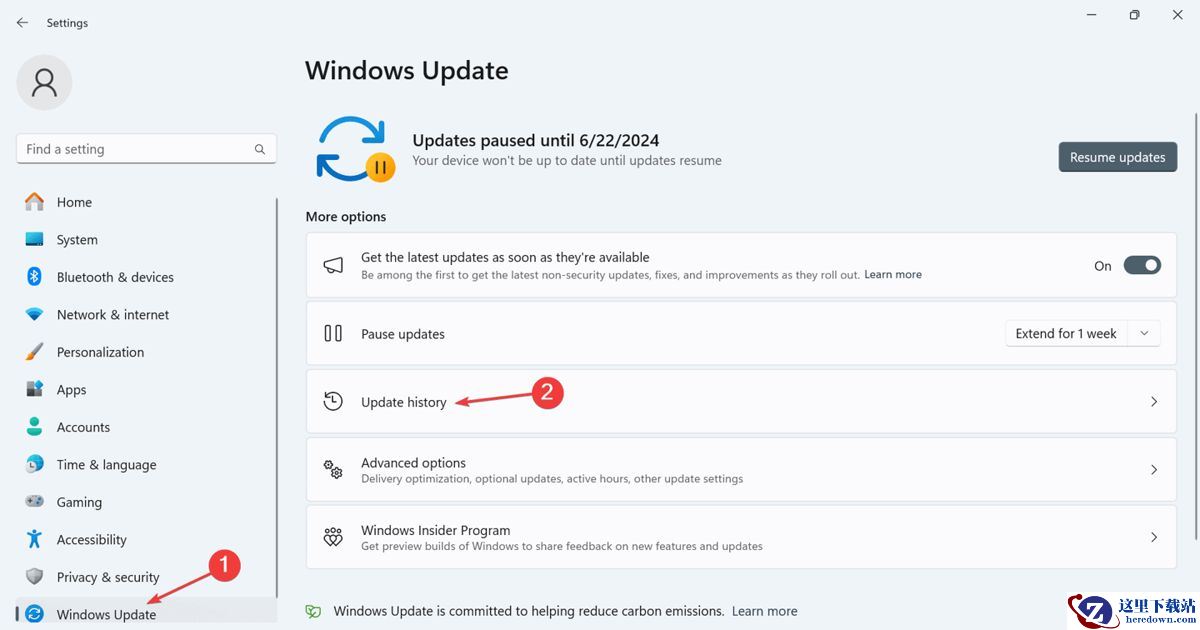Screen dimensions: 1200x630
Task: Expand the Advanced options chevron
Action: click(x=1154, y=470)
